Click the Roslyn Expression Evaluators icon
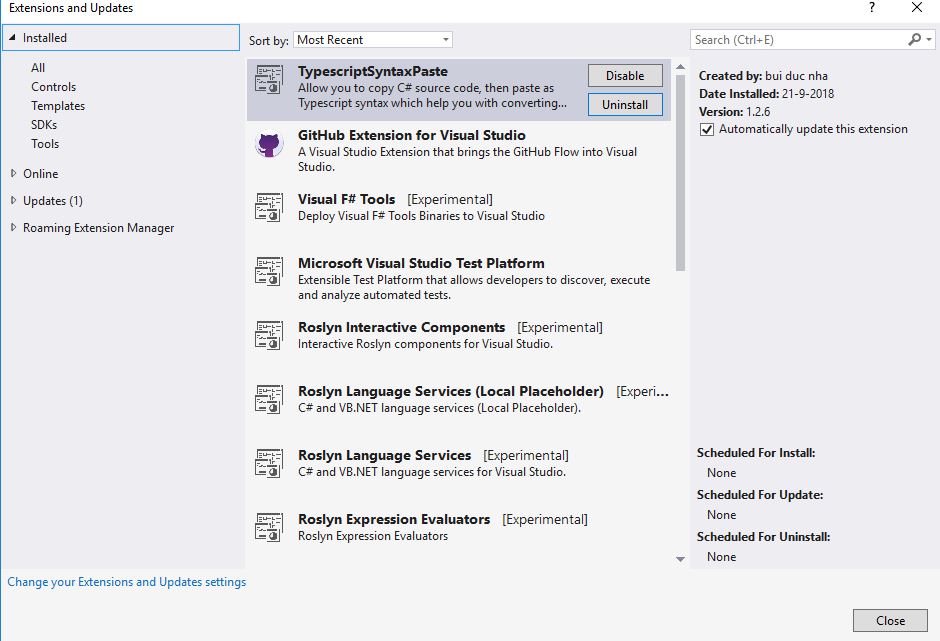This screenshot has height=641, width=940. coord(269,528)
